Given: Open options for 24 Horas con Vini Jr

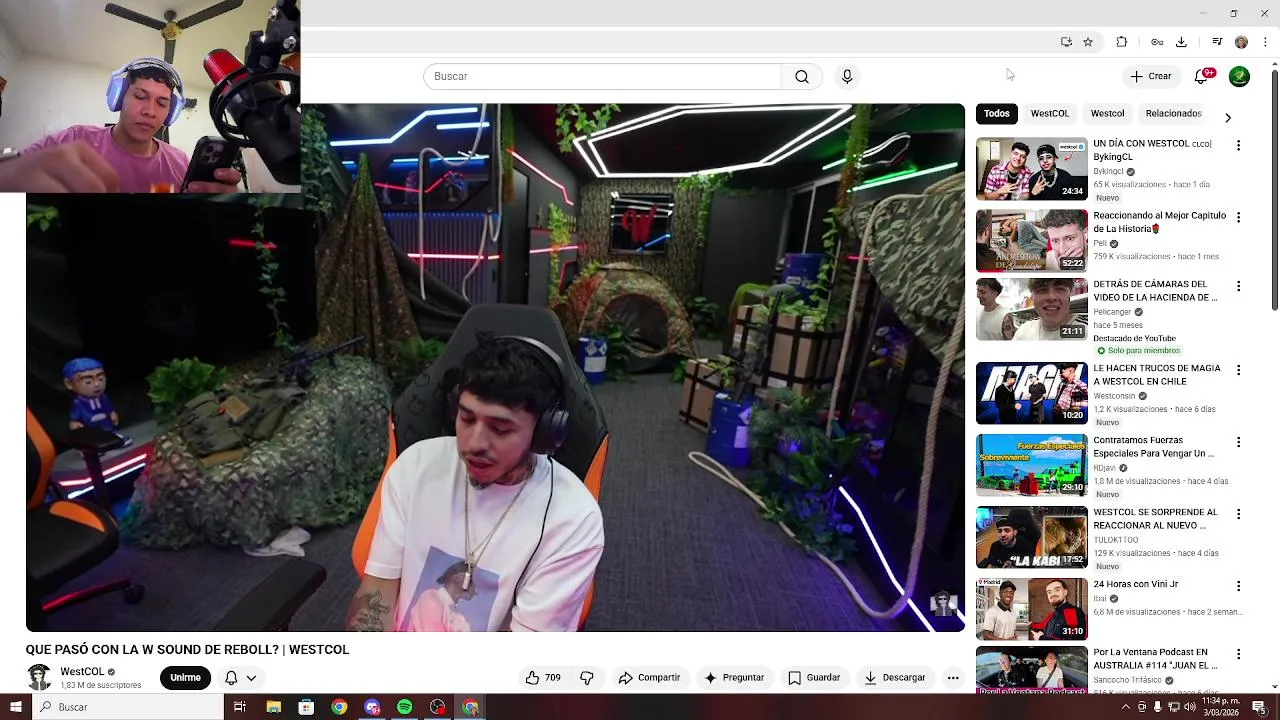Looking at the screenshot, I should tap(1238, 586).
